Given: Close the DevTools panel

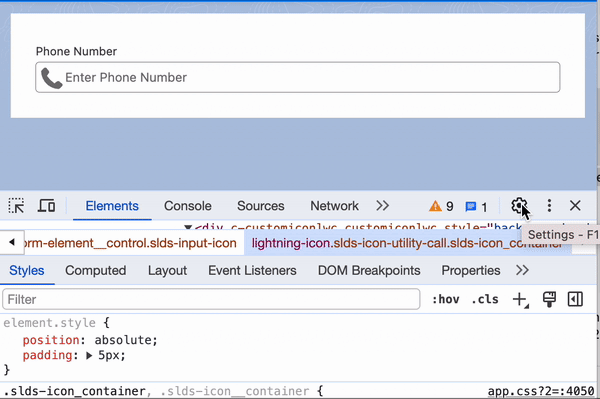Looking at the screenshot, I should click(575, 206).
